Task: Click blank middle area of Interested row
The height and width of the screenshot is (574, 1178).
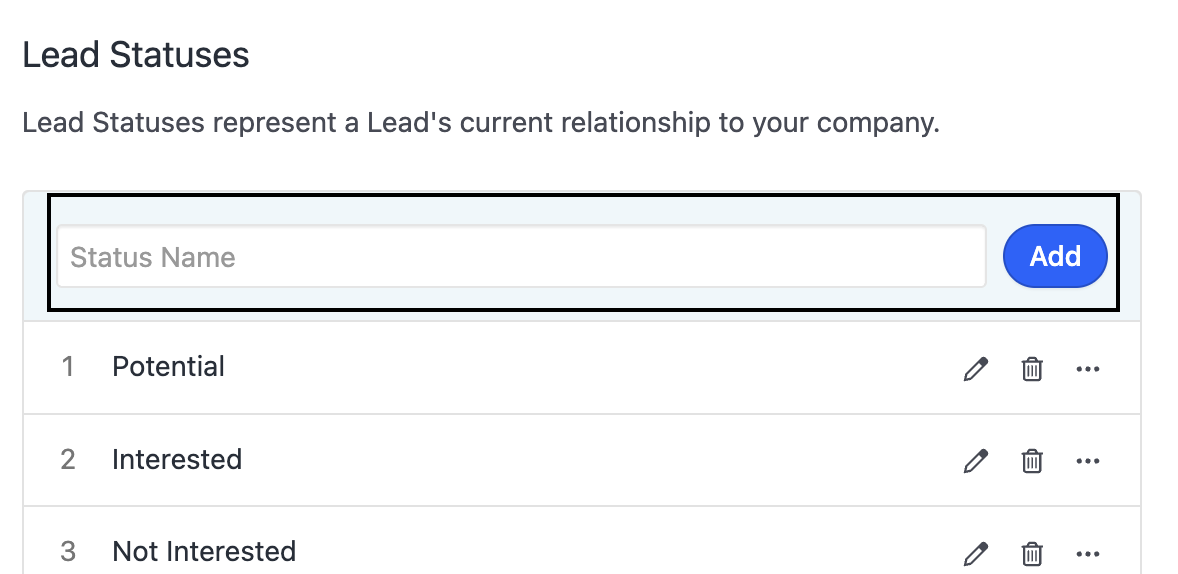Action: click(600, 460)
